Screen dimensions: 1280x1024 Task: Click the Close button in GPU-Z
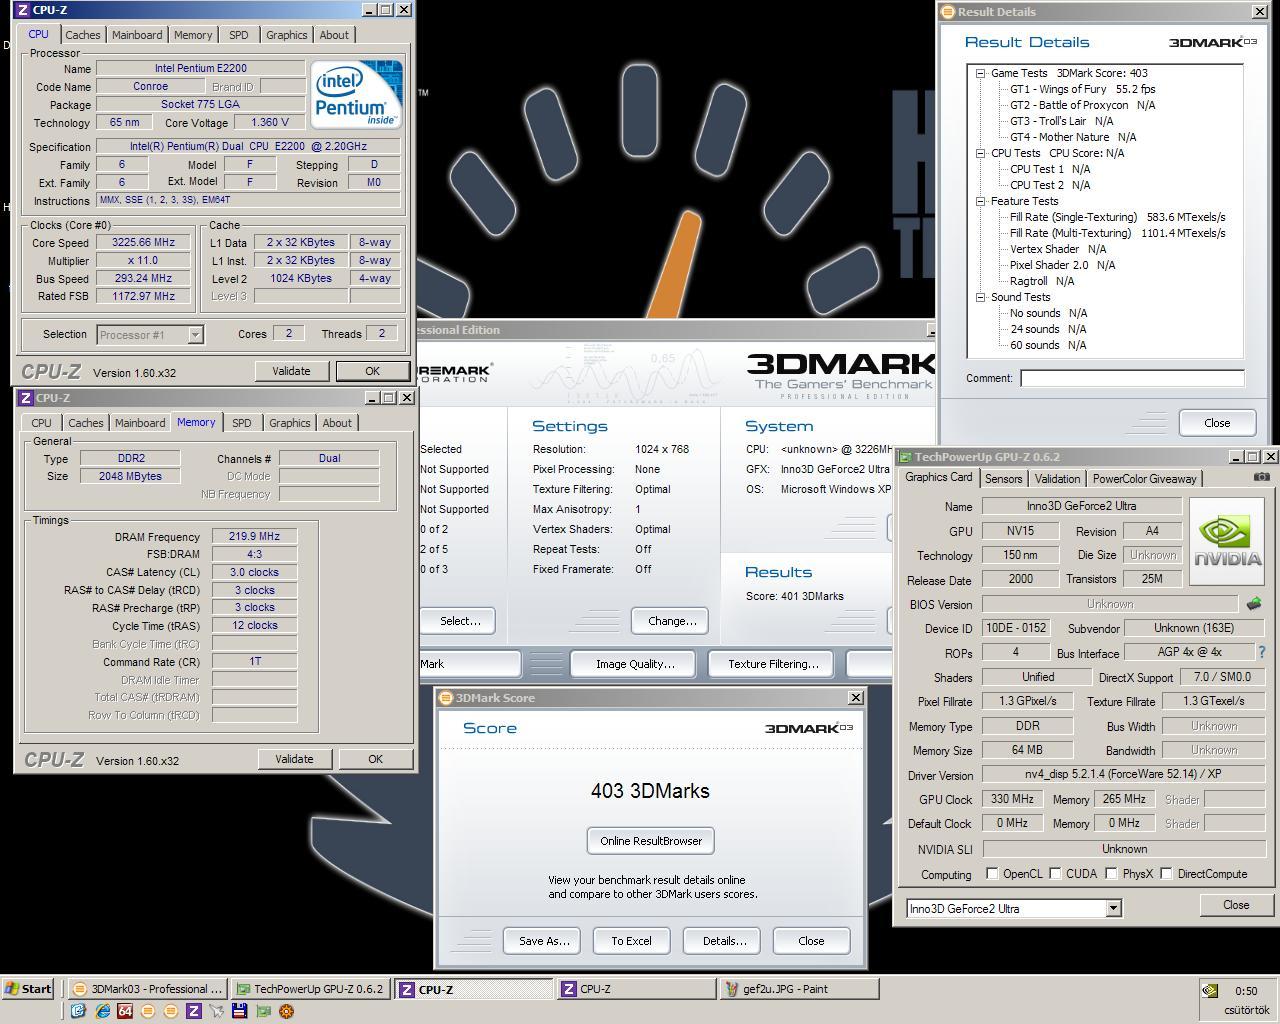(x=1236, y=905)
